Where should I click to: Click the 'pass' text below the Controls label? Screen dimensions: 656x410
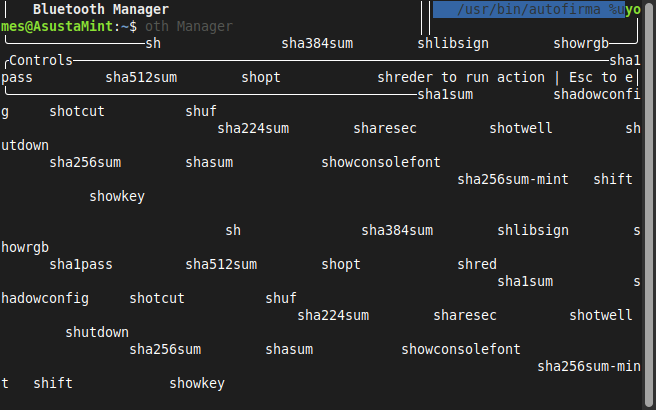pos(17,77)
